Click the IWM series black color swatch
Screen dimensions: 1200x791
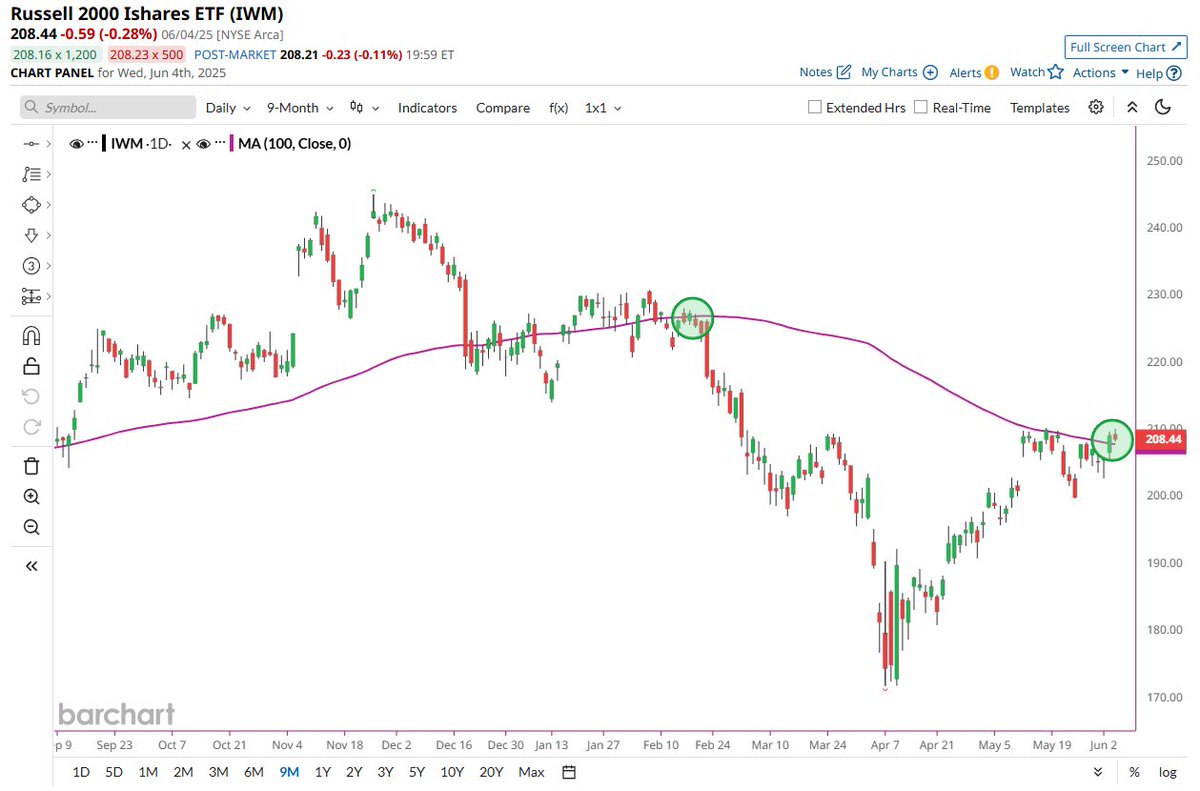pyautogui.click(x=104, y=144)
